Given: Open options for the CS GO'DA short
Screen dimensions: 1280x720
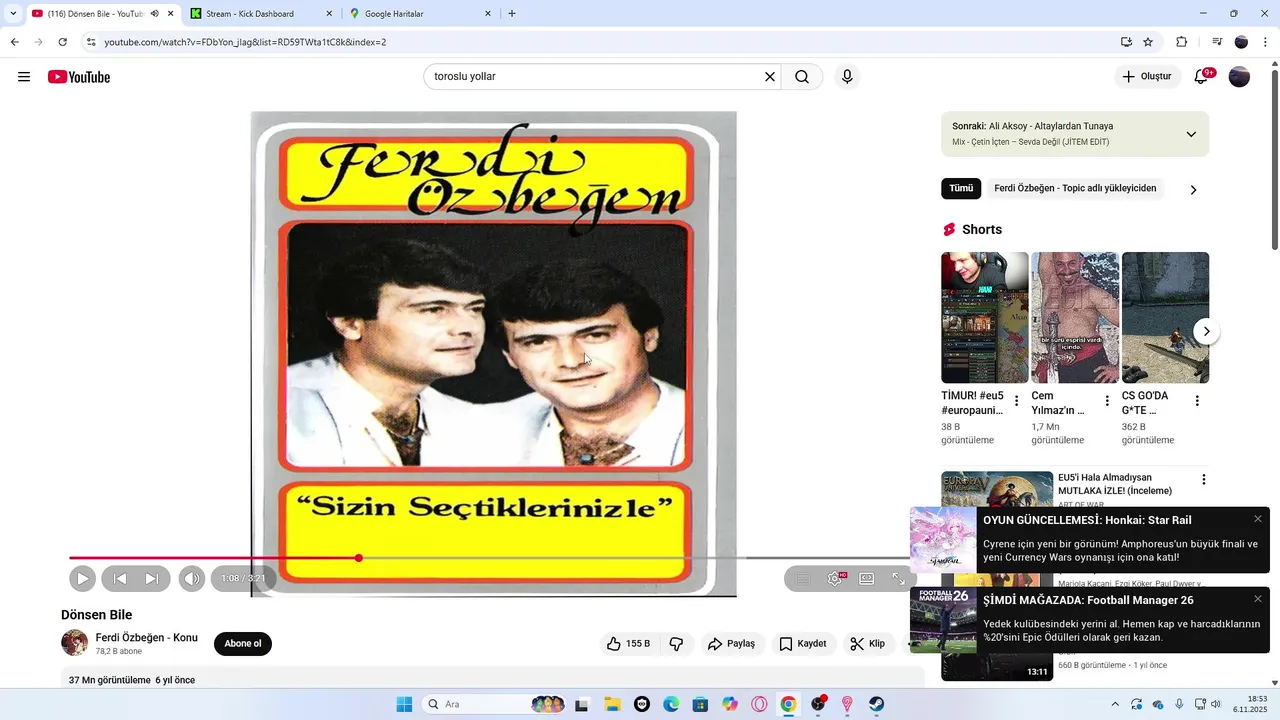Looking at the screenshot, I should tap(1197, 401).
